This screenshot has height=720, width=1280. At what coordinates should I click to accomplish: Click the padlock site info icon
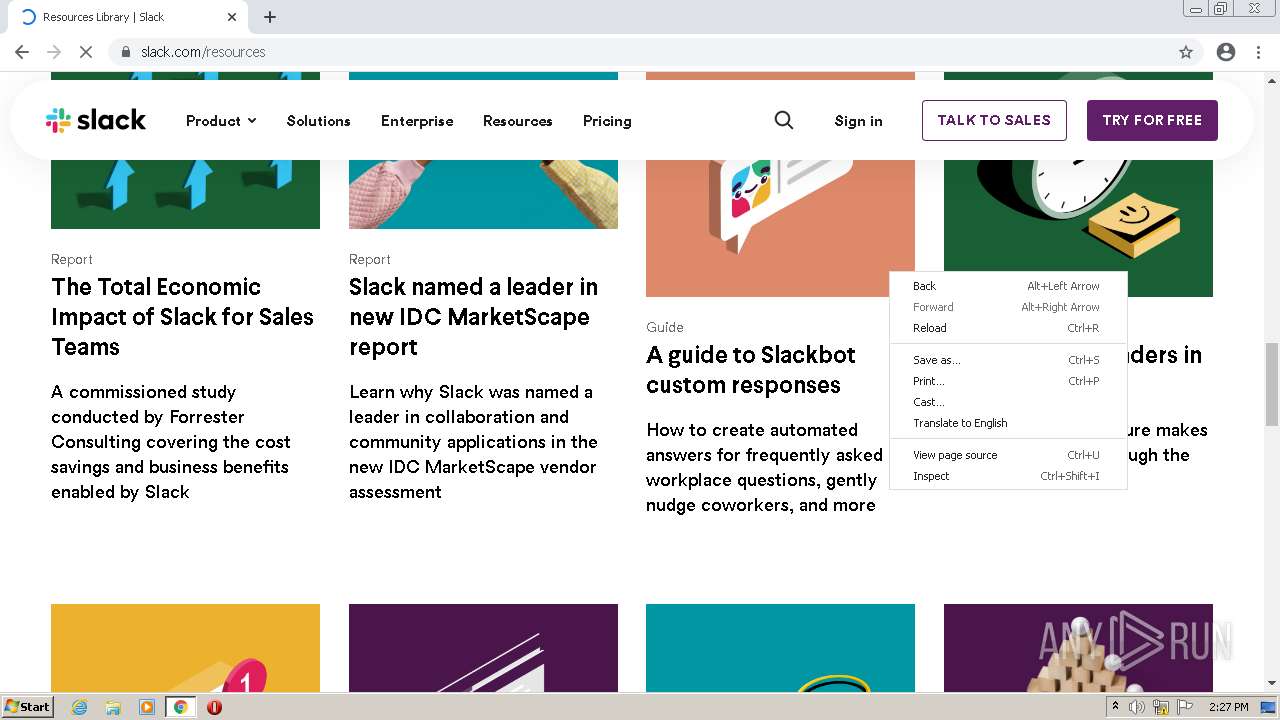[126, 52]
